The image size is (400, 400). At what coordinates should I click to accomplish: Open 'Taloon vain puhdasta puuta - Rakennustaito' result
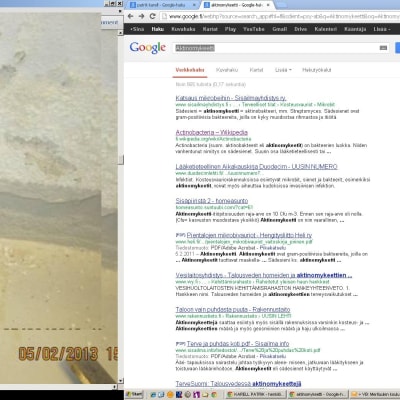point(233,309)
